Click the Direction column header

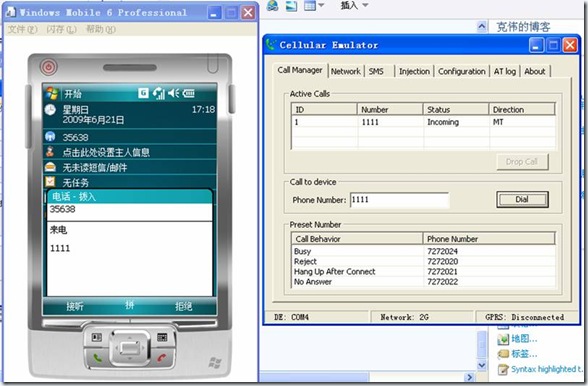click(522, 110)
